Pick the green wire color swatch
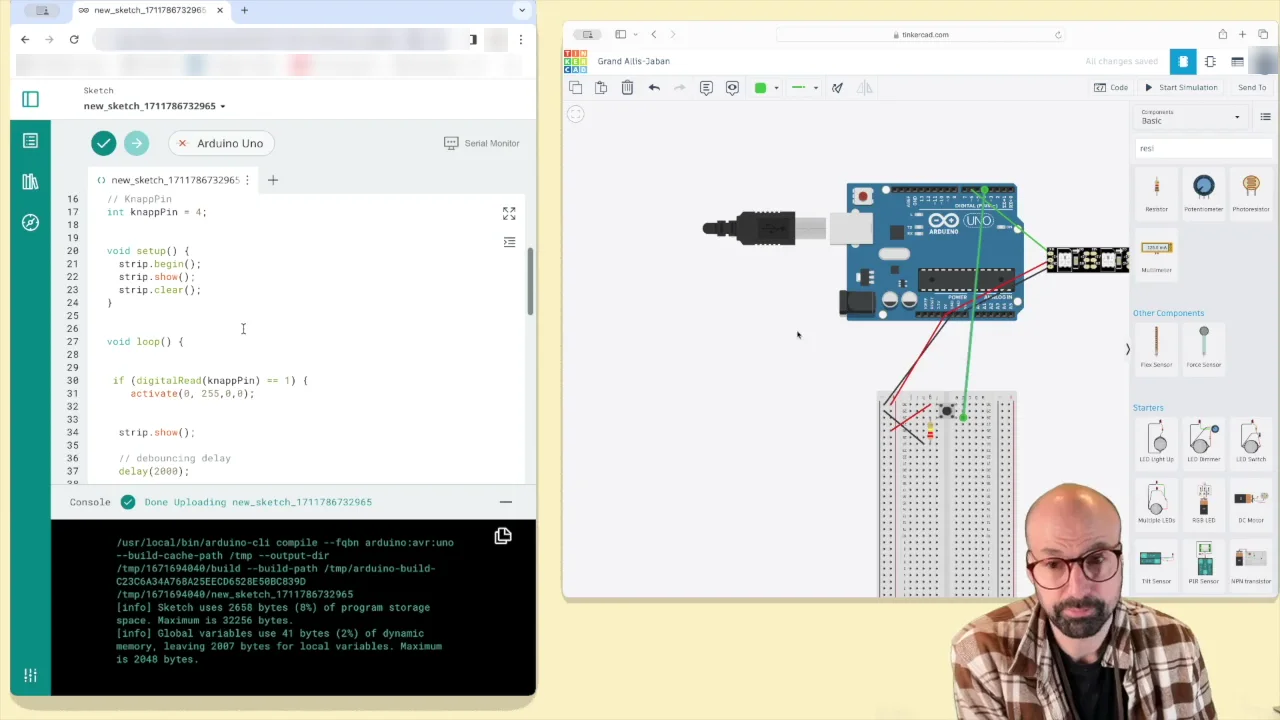This screenshot has height=720, width=1280. pyautogui.click(x=760, y=88)
